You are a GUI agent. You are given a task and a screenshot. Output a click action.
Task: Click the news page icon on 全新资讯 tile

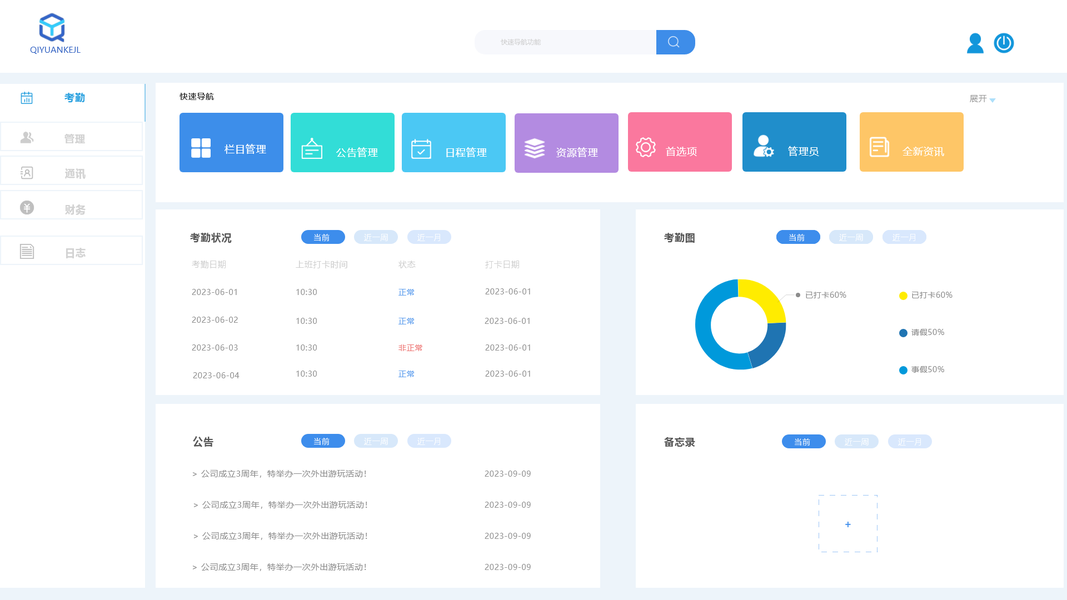(x=879, y=147)
